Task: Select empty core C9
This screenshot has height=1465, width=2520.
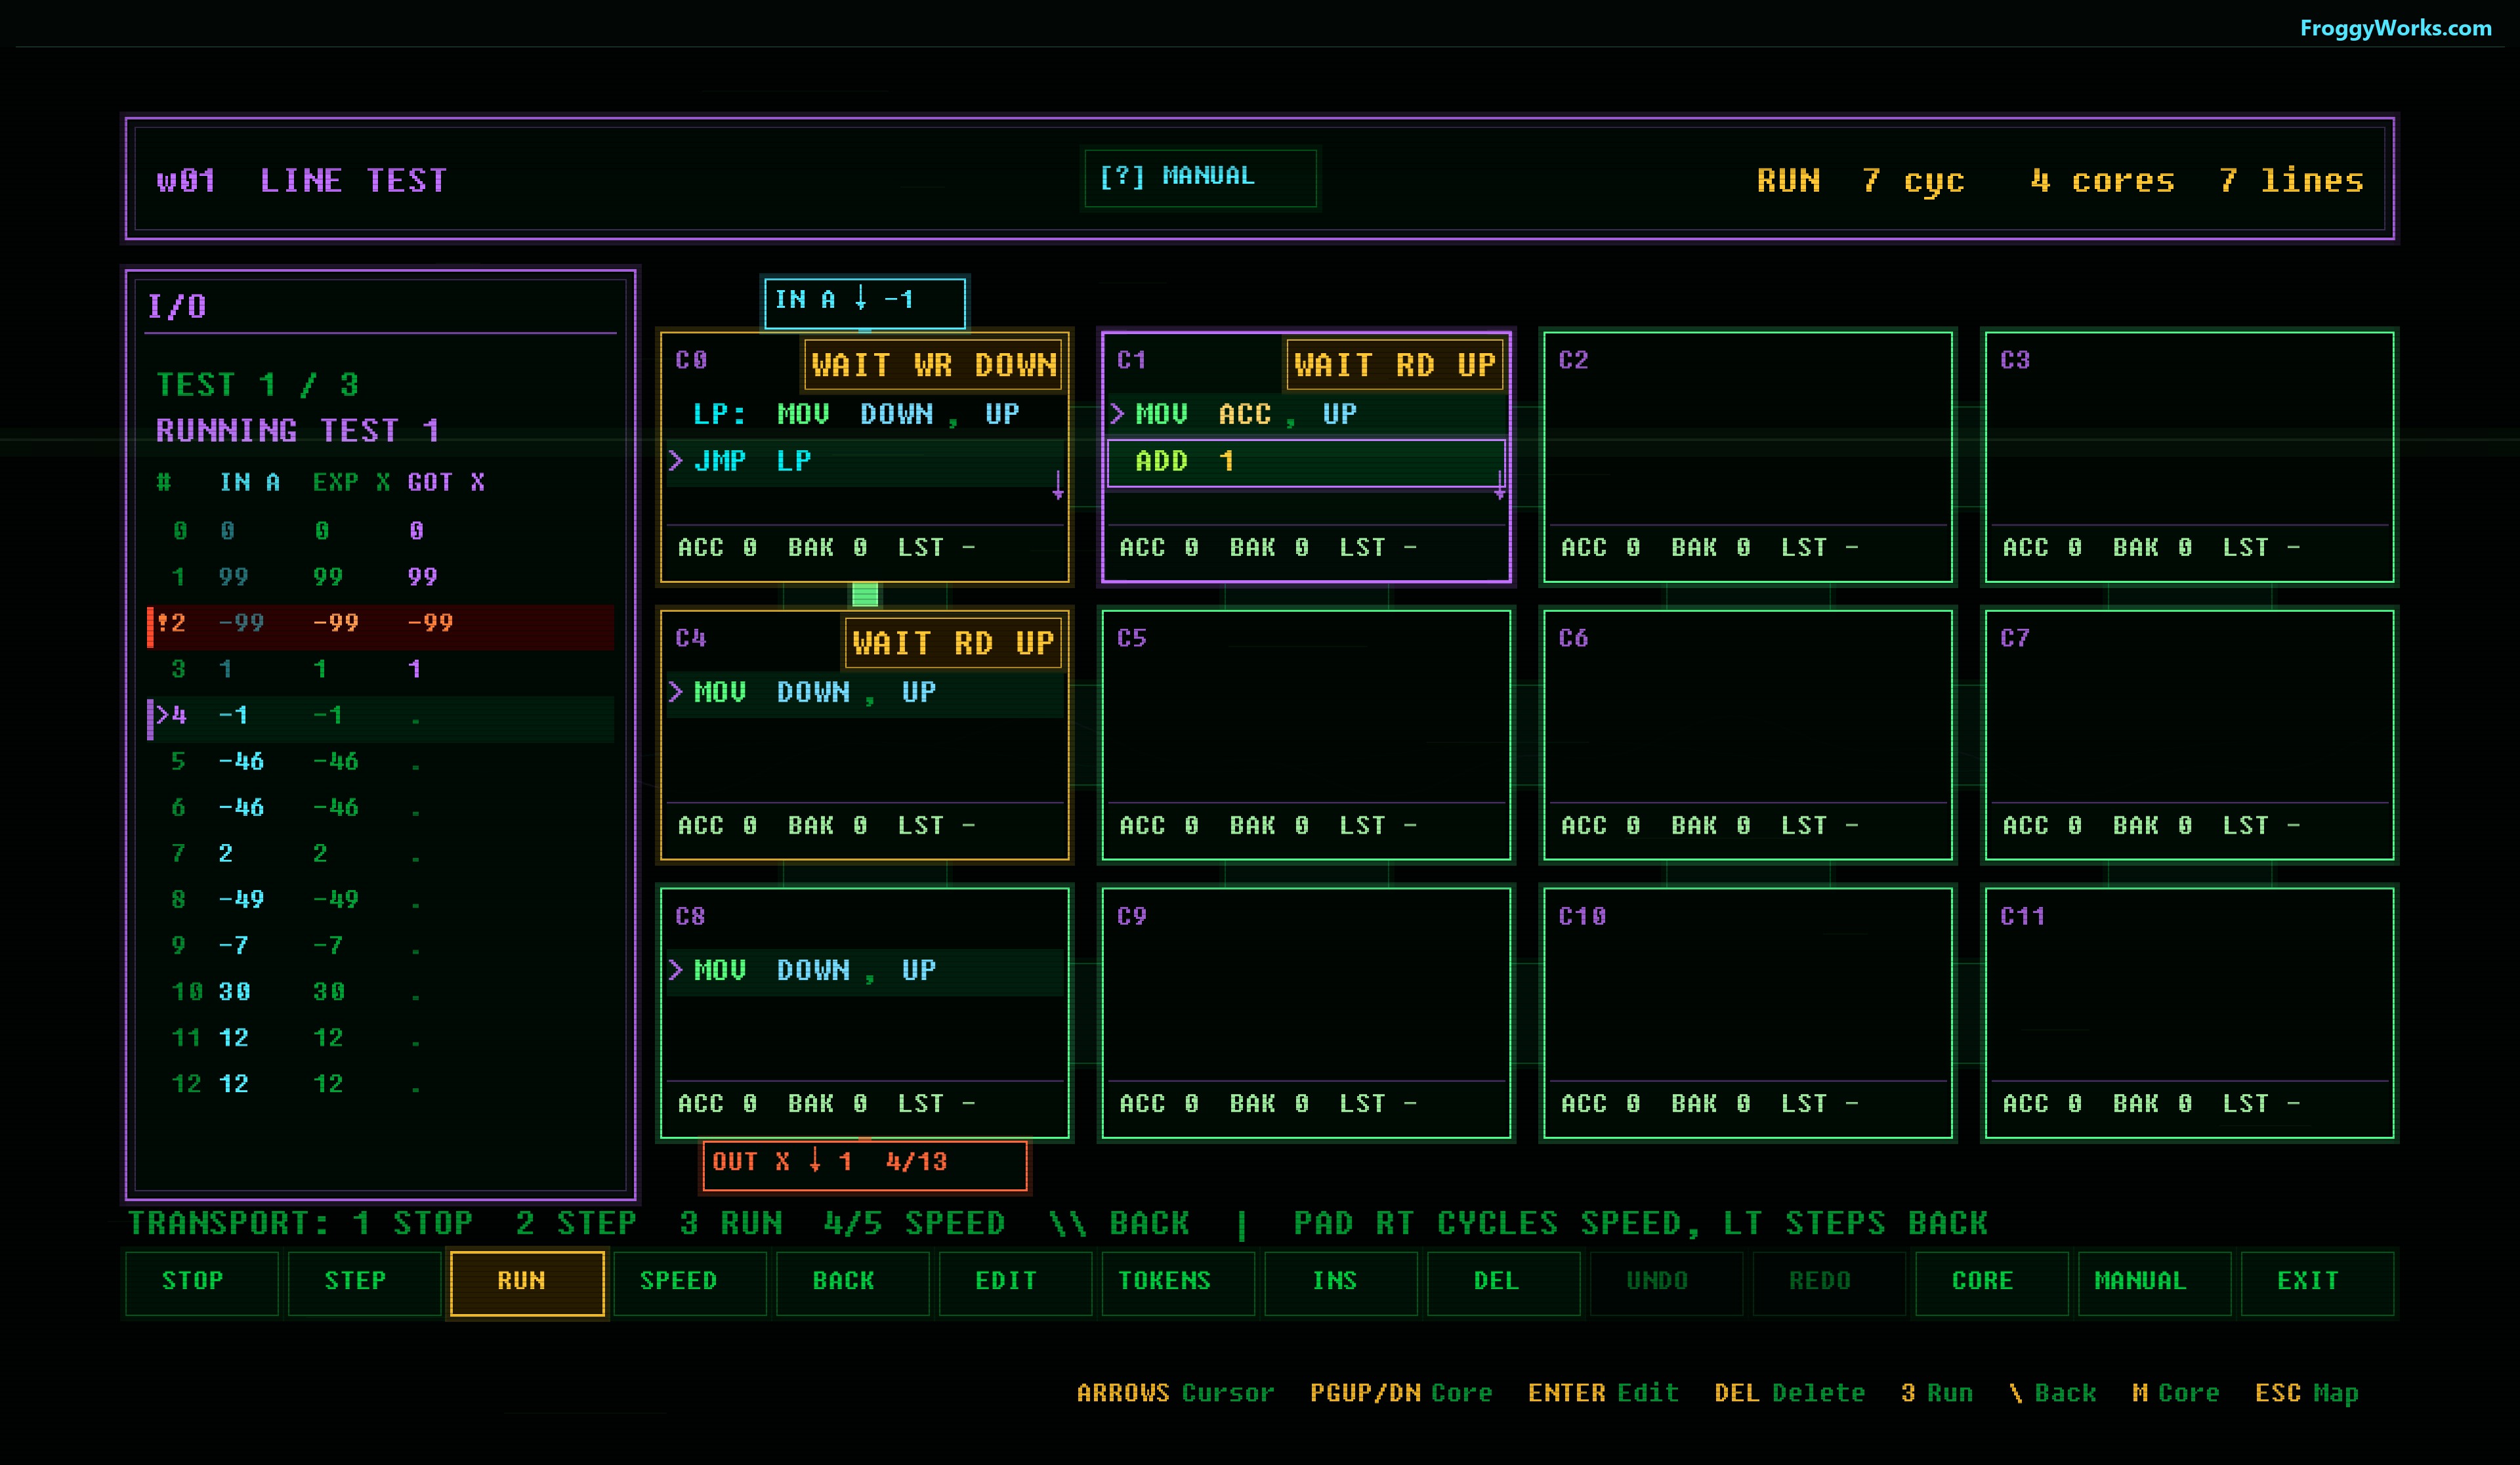Action: (1306, 1012)
